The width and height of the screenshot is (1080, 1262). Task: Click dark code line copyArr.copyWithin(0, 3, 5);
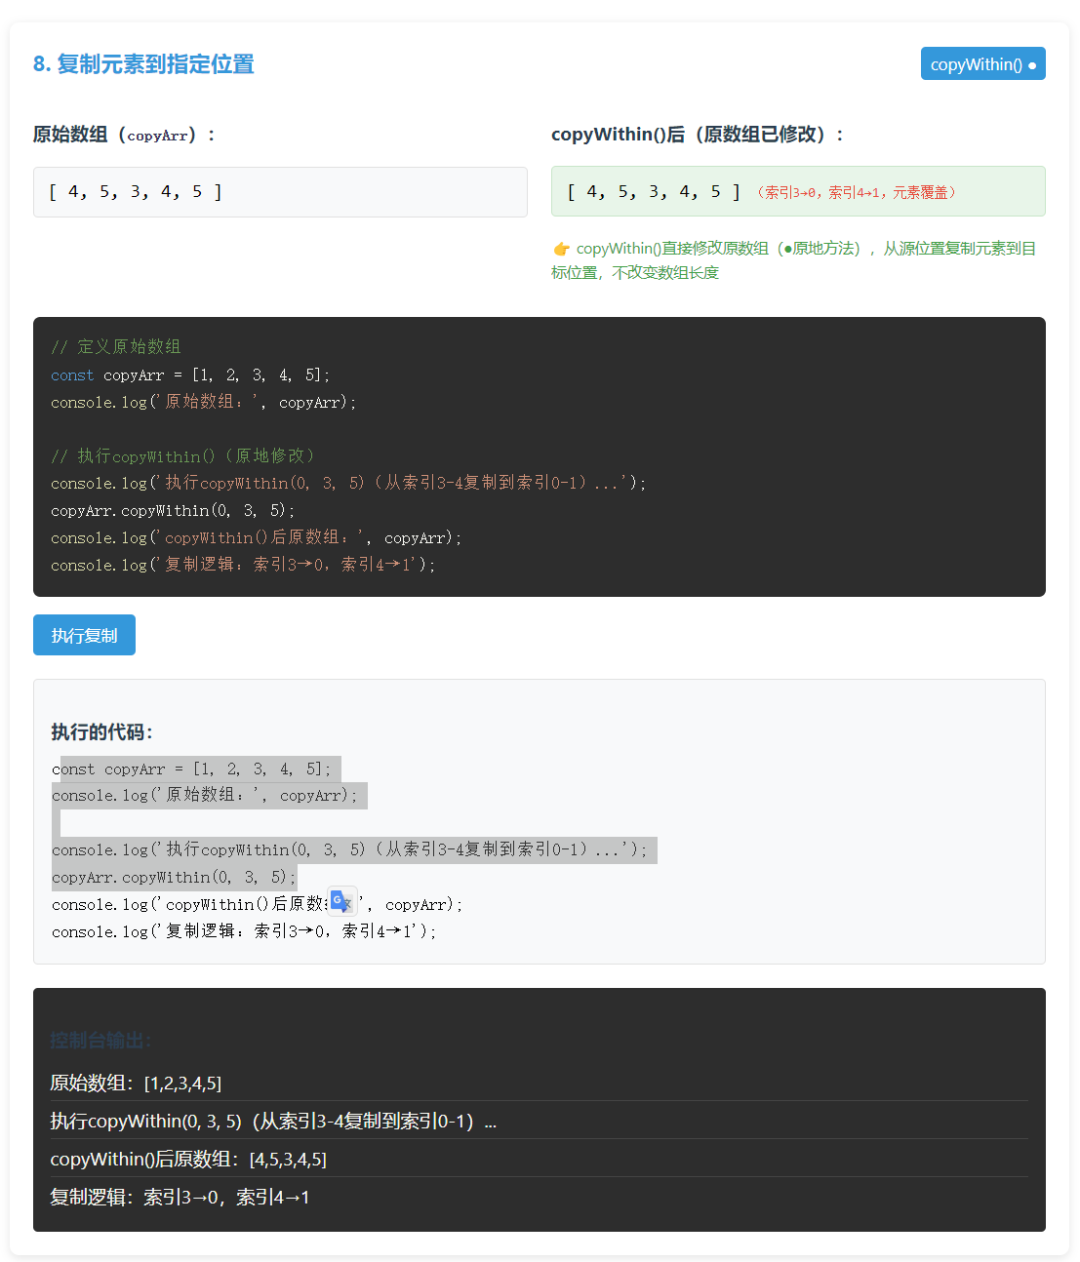click(x=173, y=510)
